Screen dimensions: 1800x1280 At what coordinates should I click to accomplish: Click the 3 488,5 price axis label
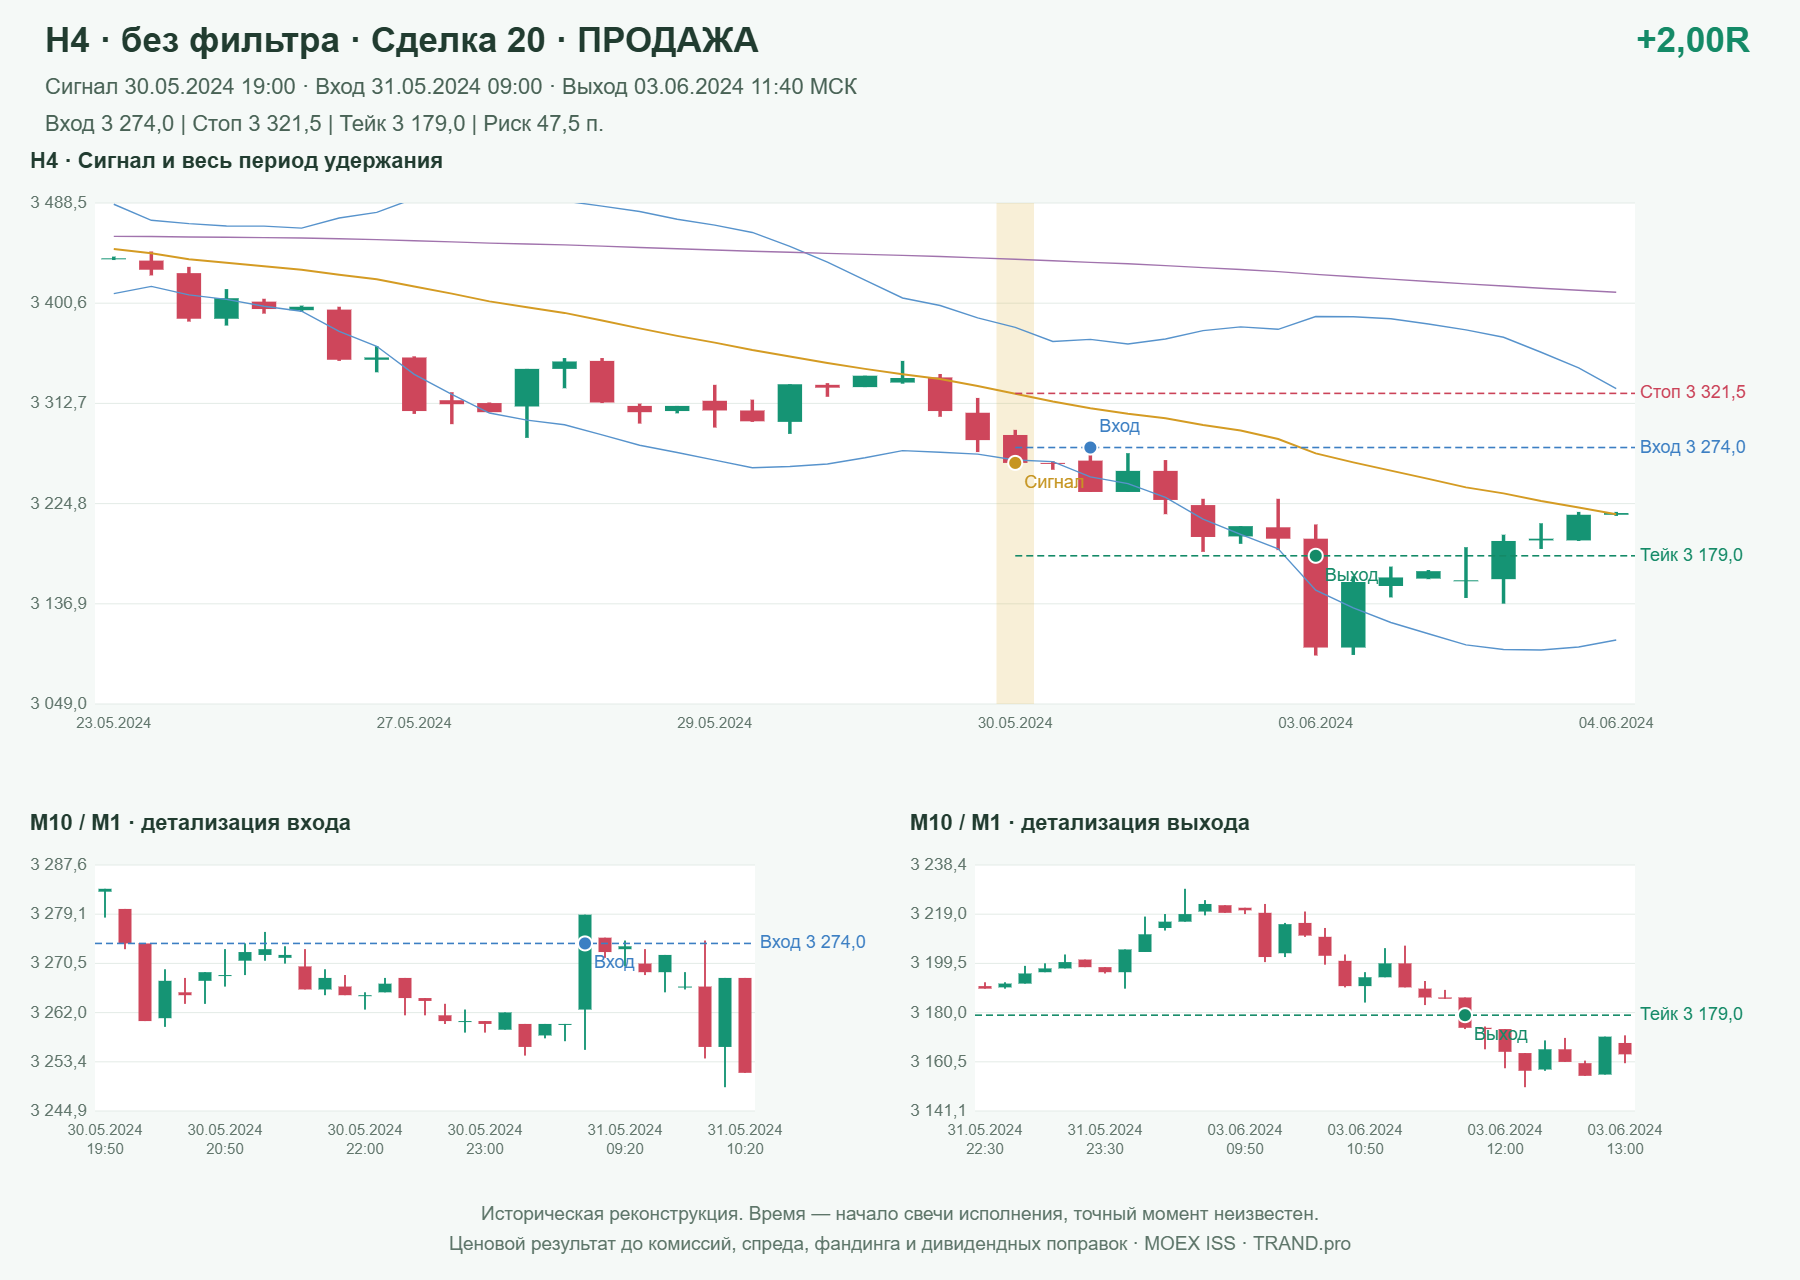click(59, 203)
